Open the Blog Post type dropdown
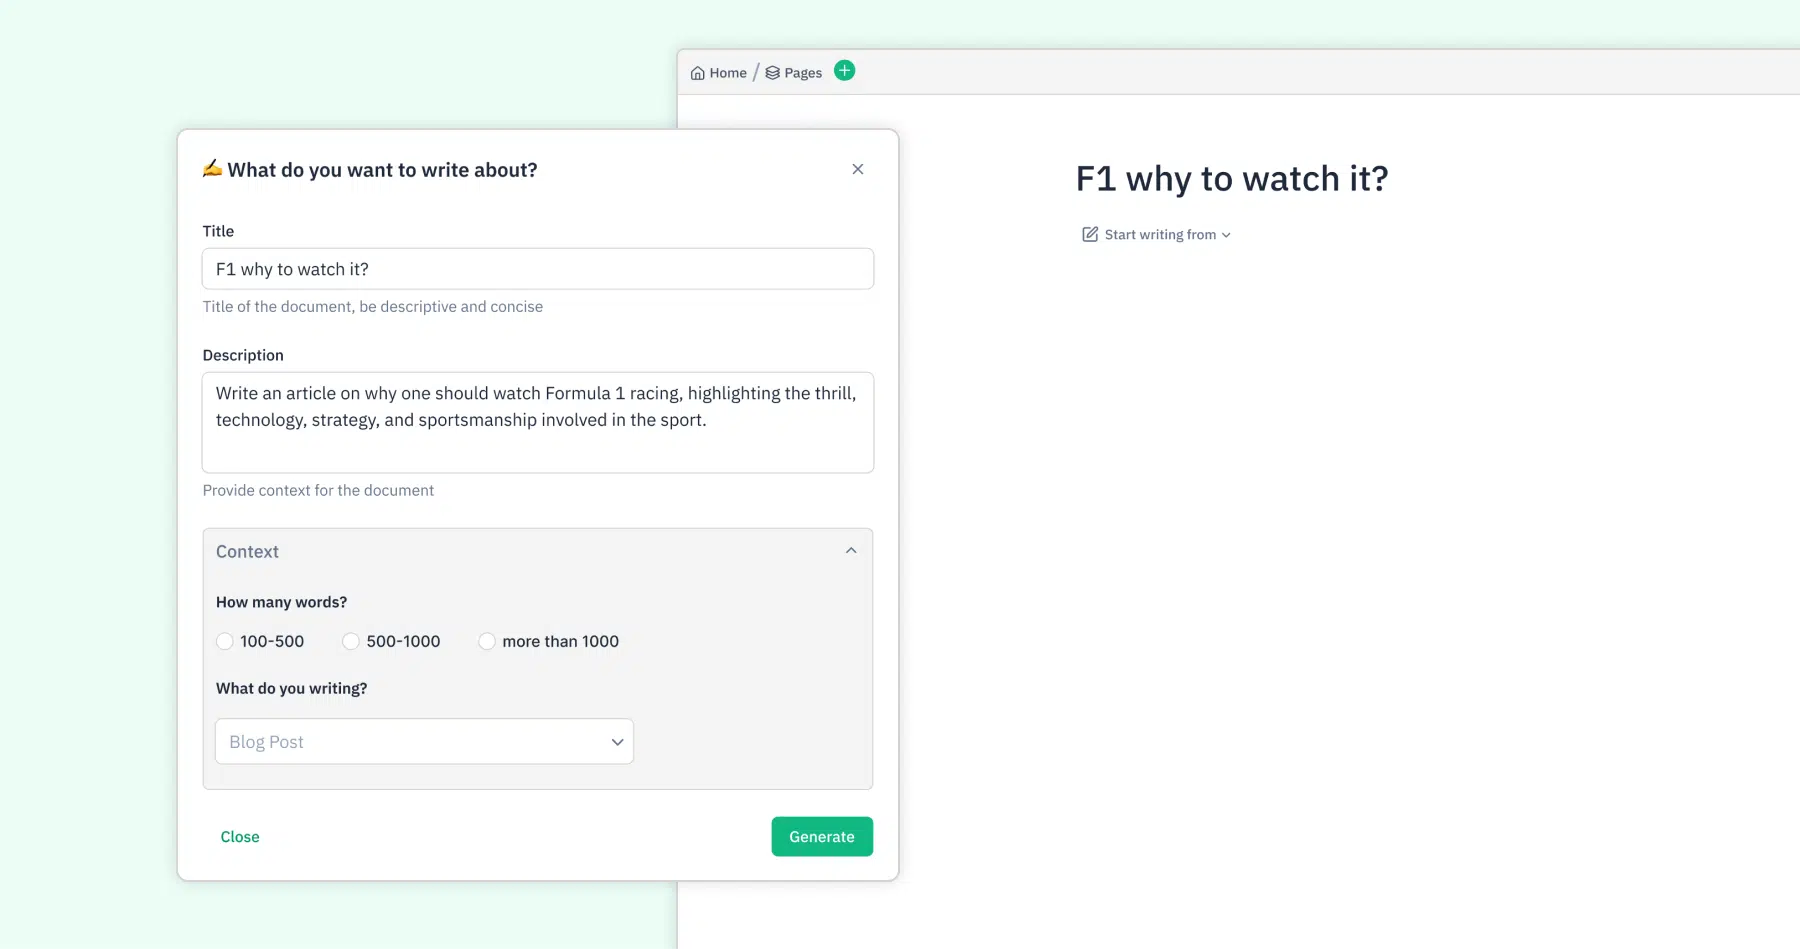Image resolution: width=1800 pixels, height=949 pixels. 424,741
